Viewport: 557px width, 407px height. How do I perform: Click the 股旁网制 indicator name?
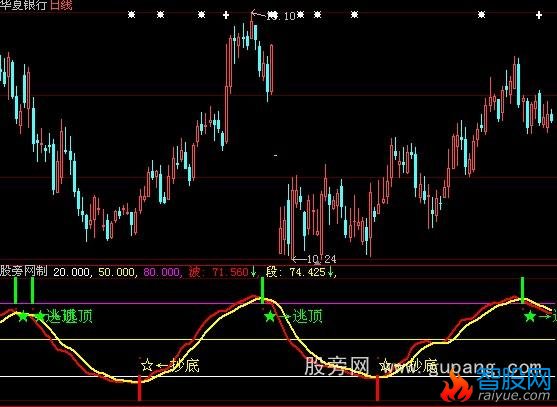point(24,272)
